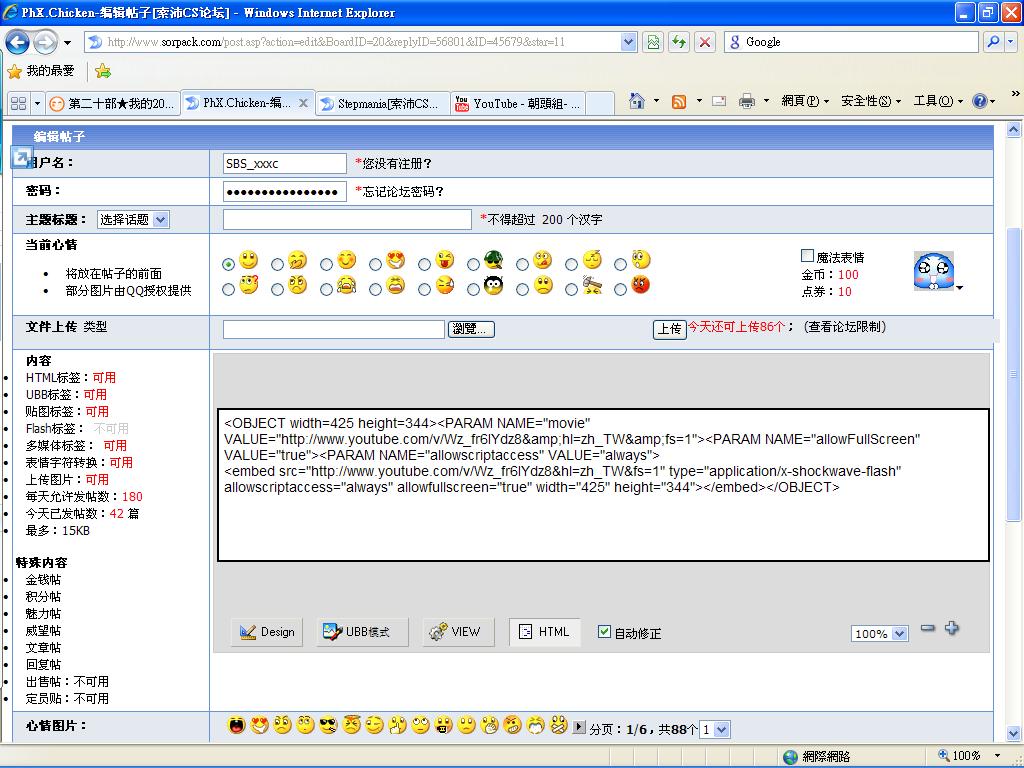Image resolution: width=1024 pixels, height=768 pixels.
Task: Click the add to favorites star icon
Action: (102, 71)
